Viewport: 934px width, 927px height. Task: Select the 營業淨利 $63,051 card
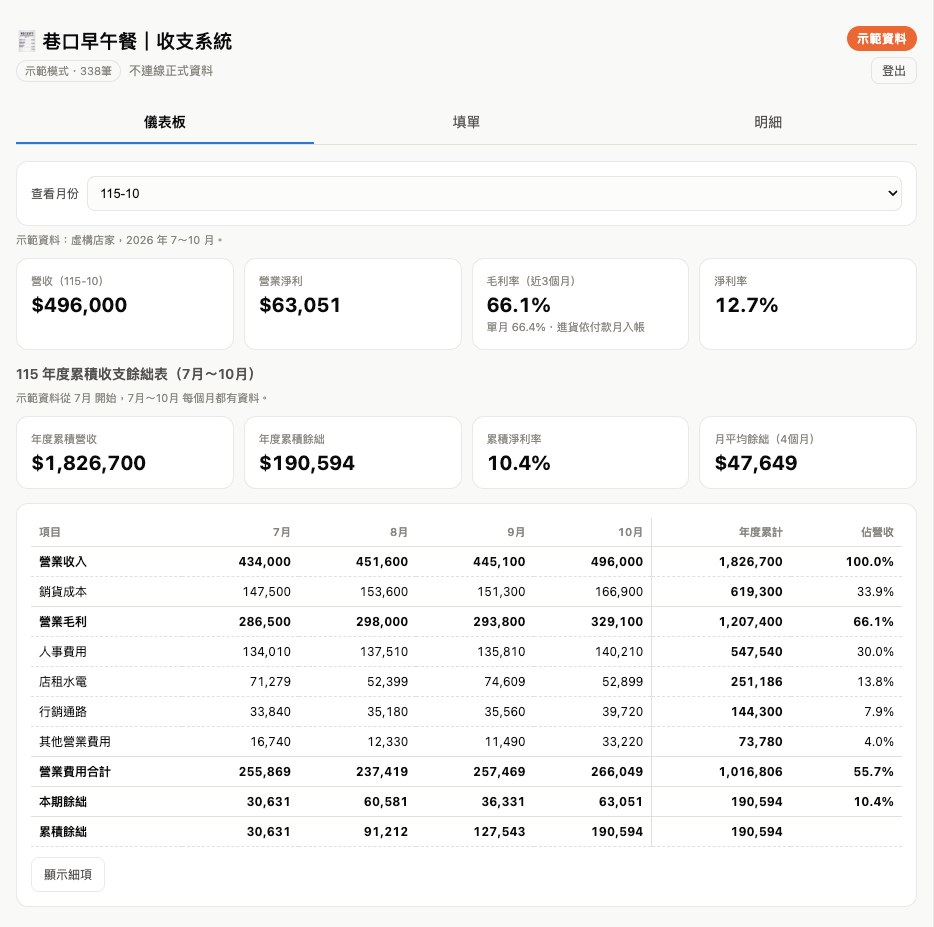pyautogui.click(x=353, y=304)
